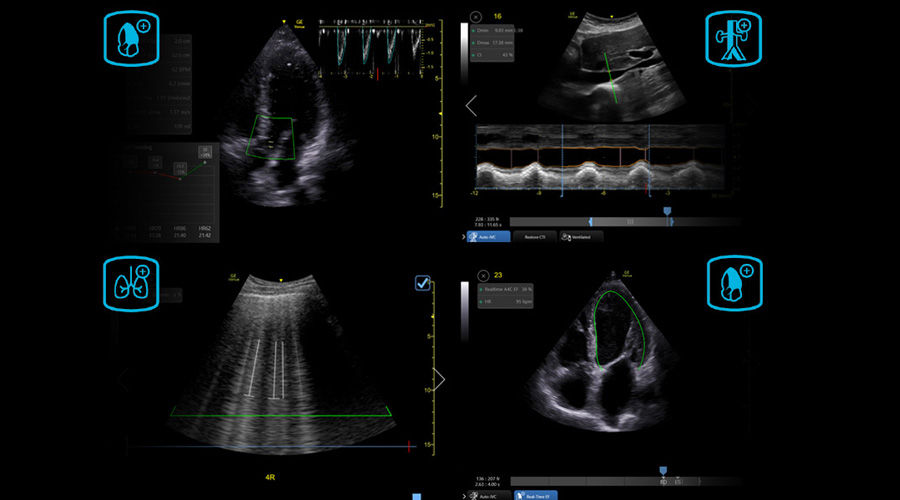The image size is (900, 500).
Task: Close the ejection fraction panel numbered 23
Action: coord(484,275)
